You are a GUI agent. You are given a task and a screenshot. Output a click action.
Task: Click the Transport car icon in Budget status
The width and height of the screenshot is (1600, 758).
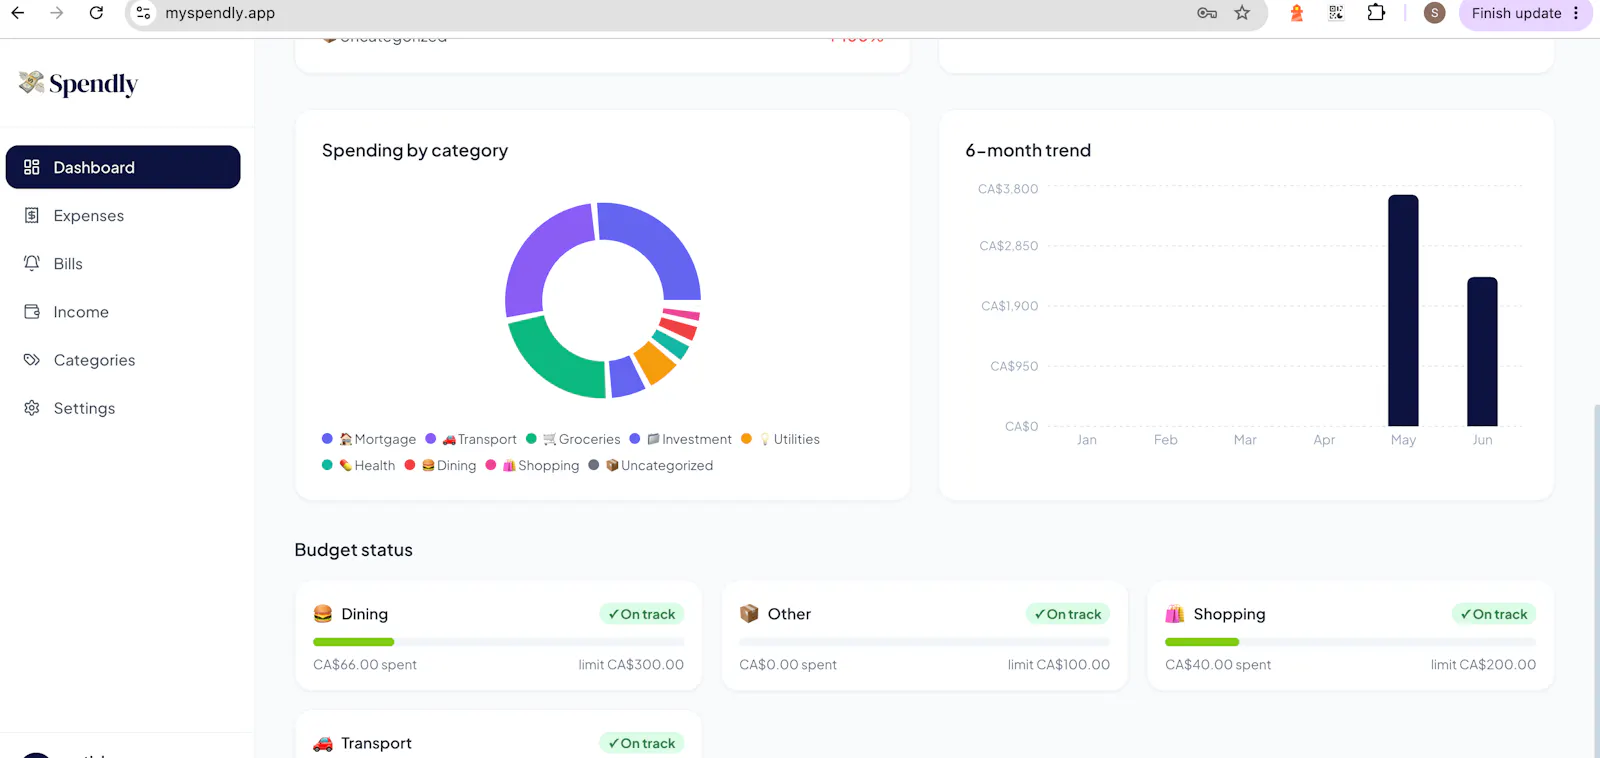(x=323, y=743)
